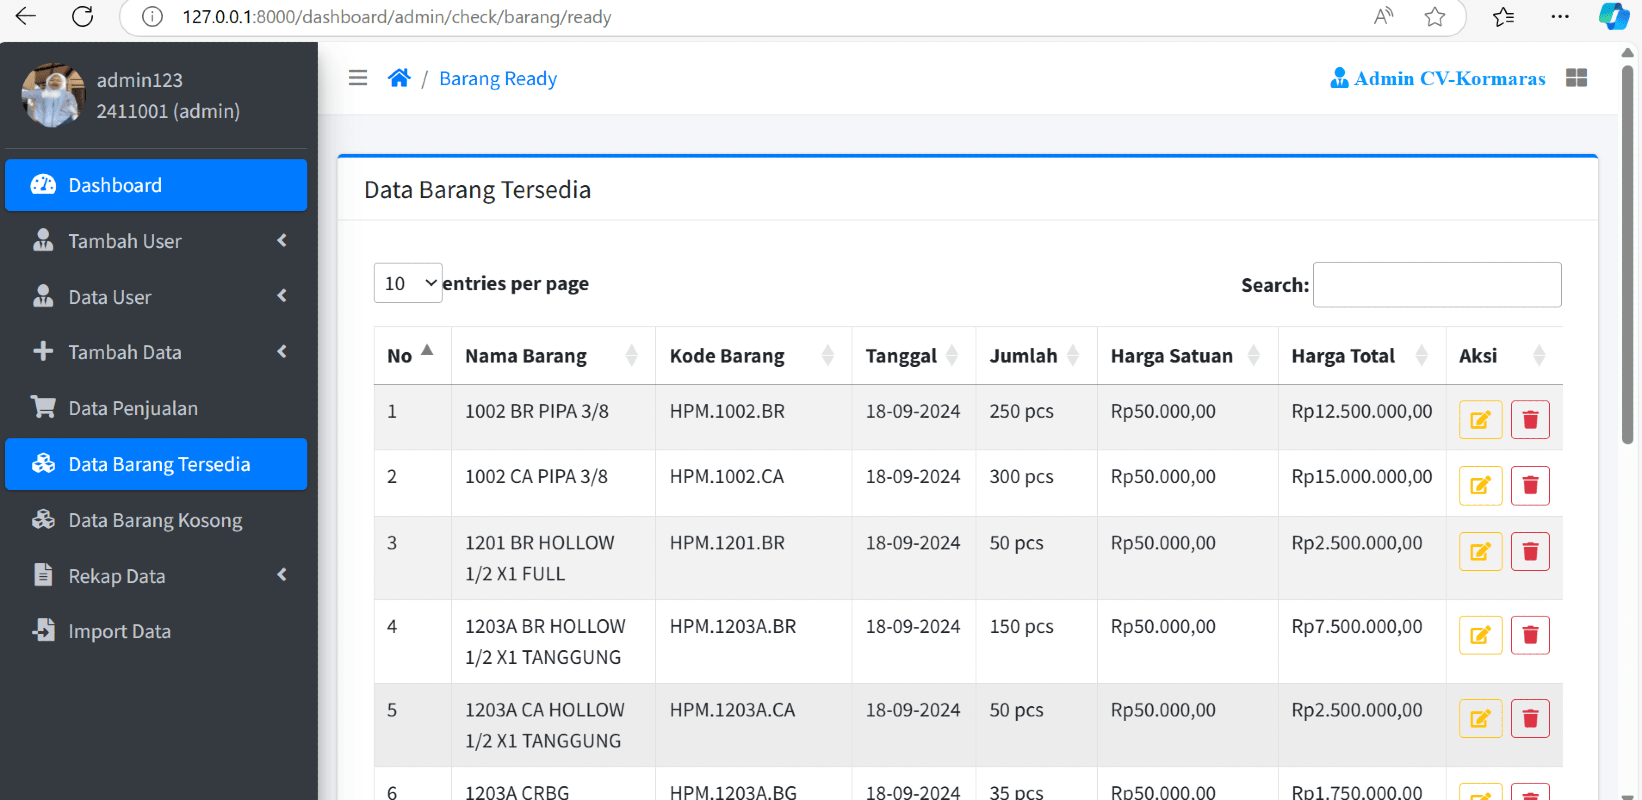The image size is (1642, 800).
Task: Open Dashboard in the sidebar
Action: 156,185
